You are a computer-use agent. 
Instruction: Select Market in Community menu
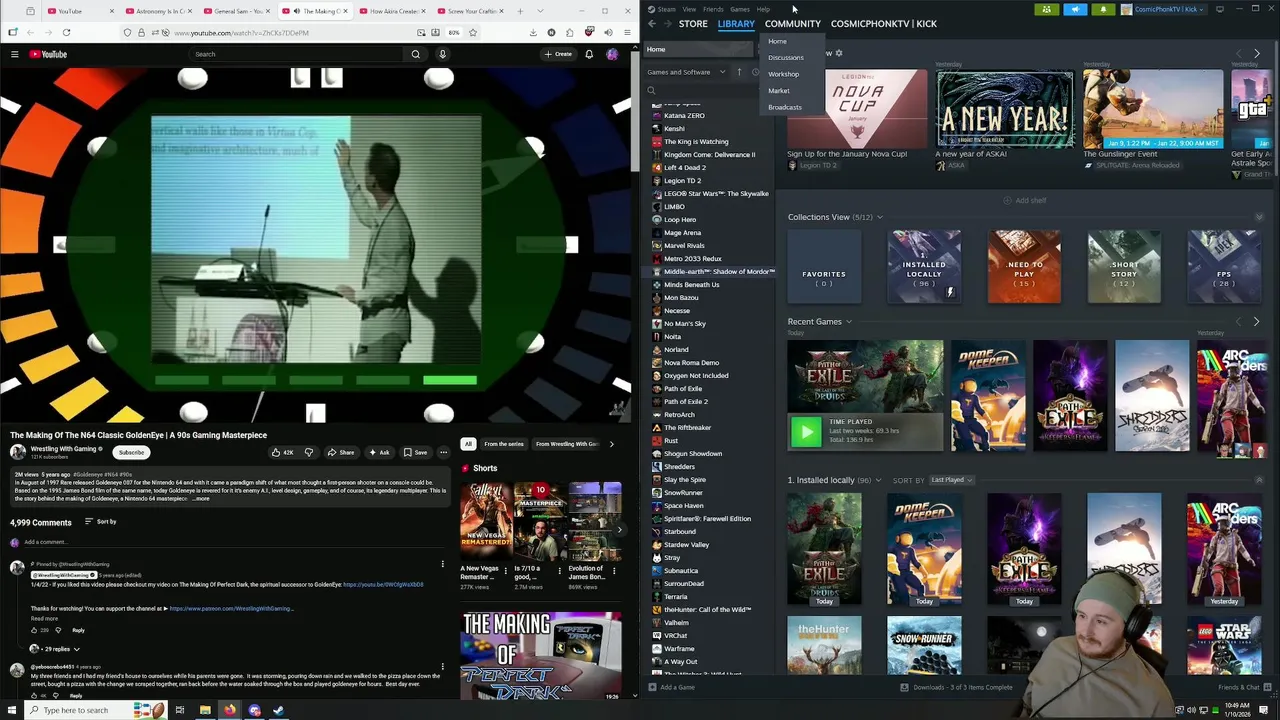(778, 91)
